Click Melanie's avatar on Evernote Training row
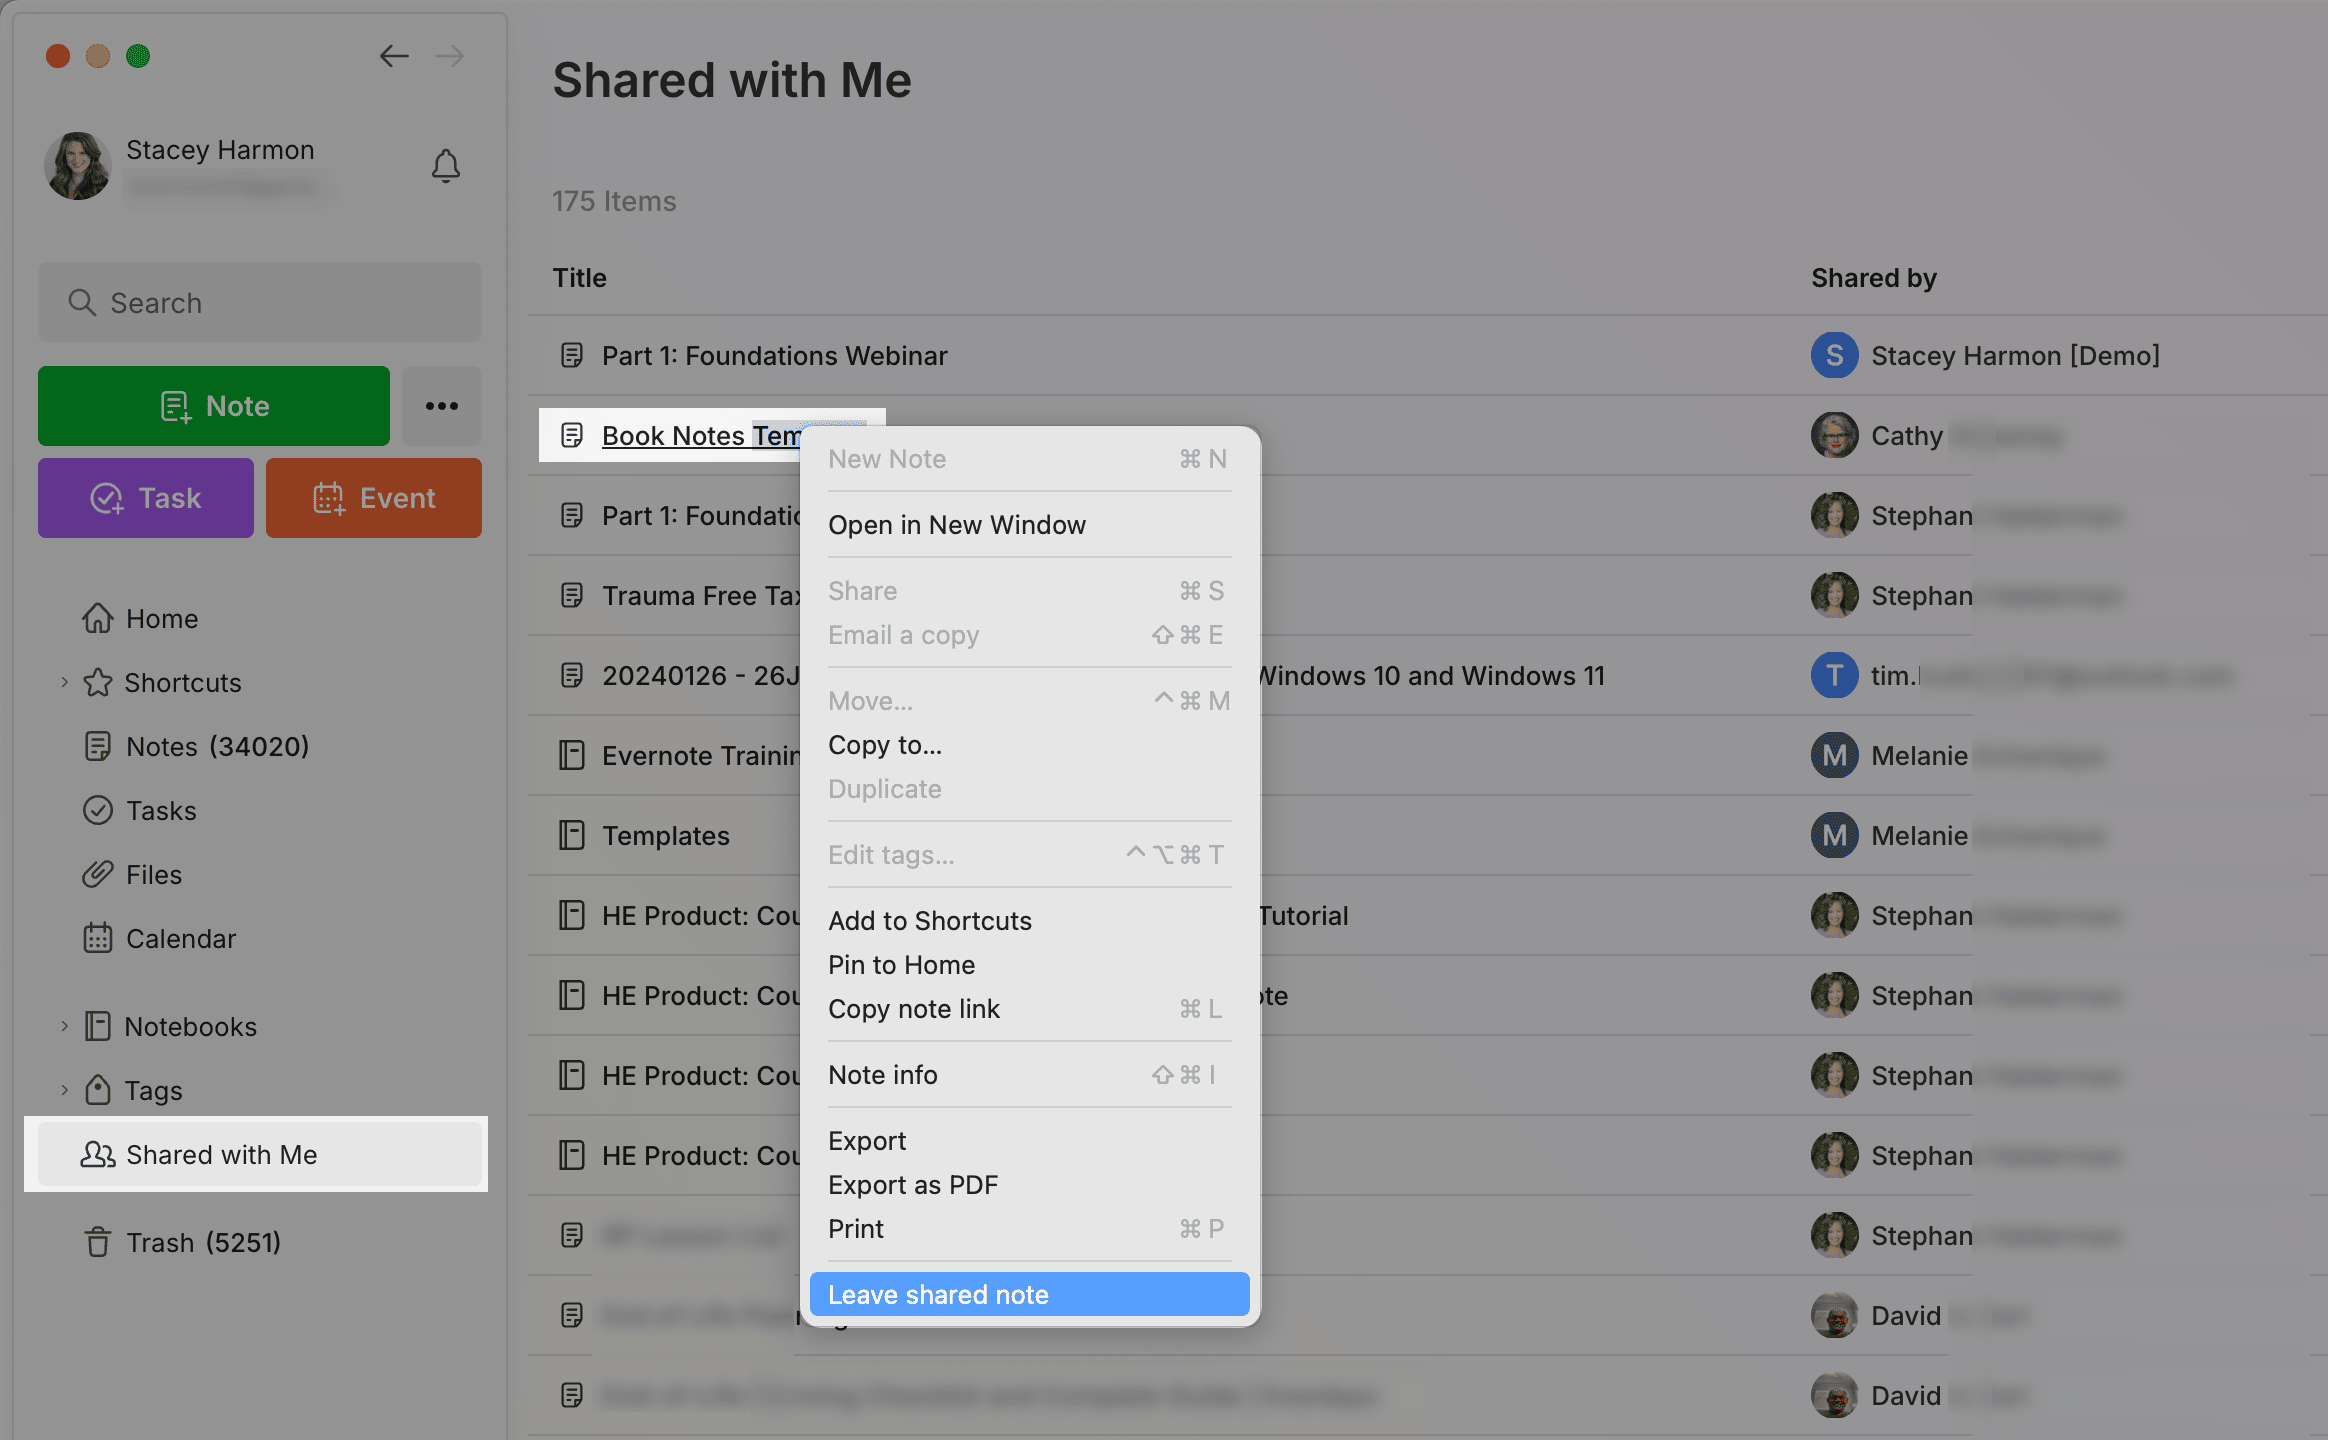 click(x=1835, y=755)
